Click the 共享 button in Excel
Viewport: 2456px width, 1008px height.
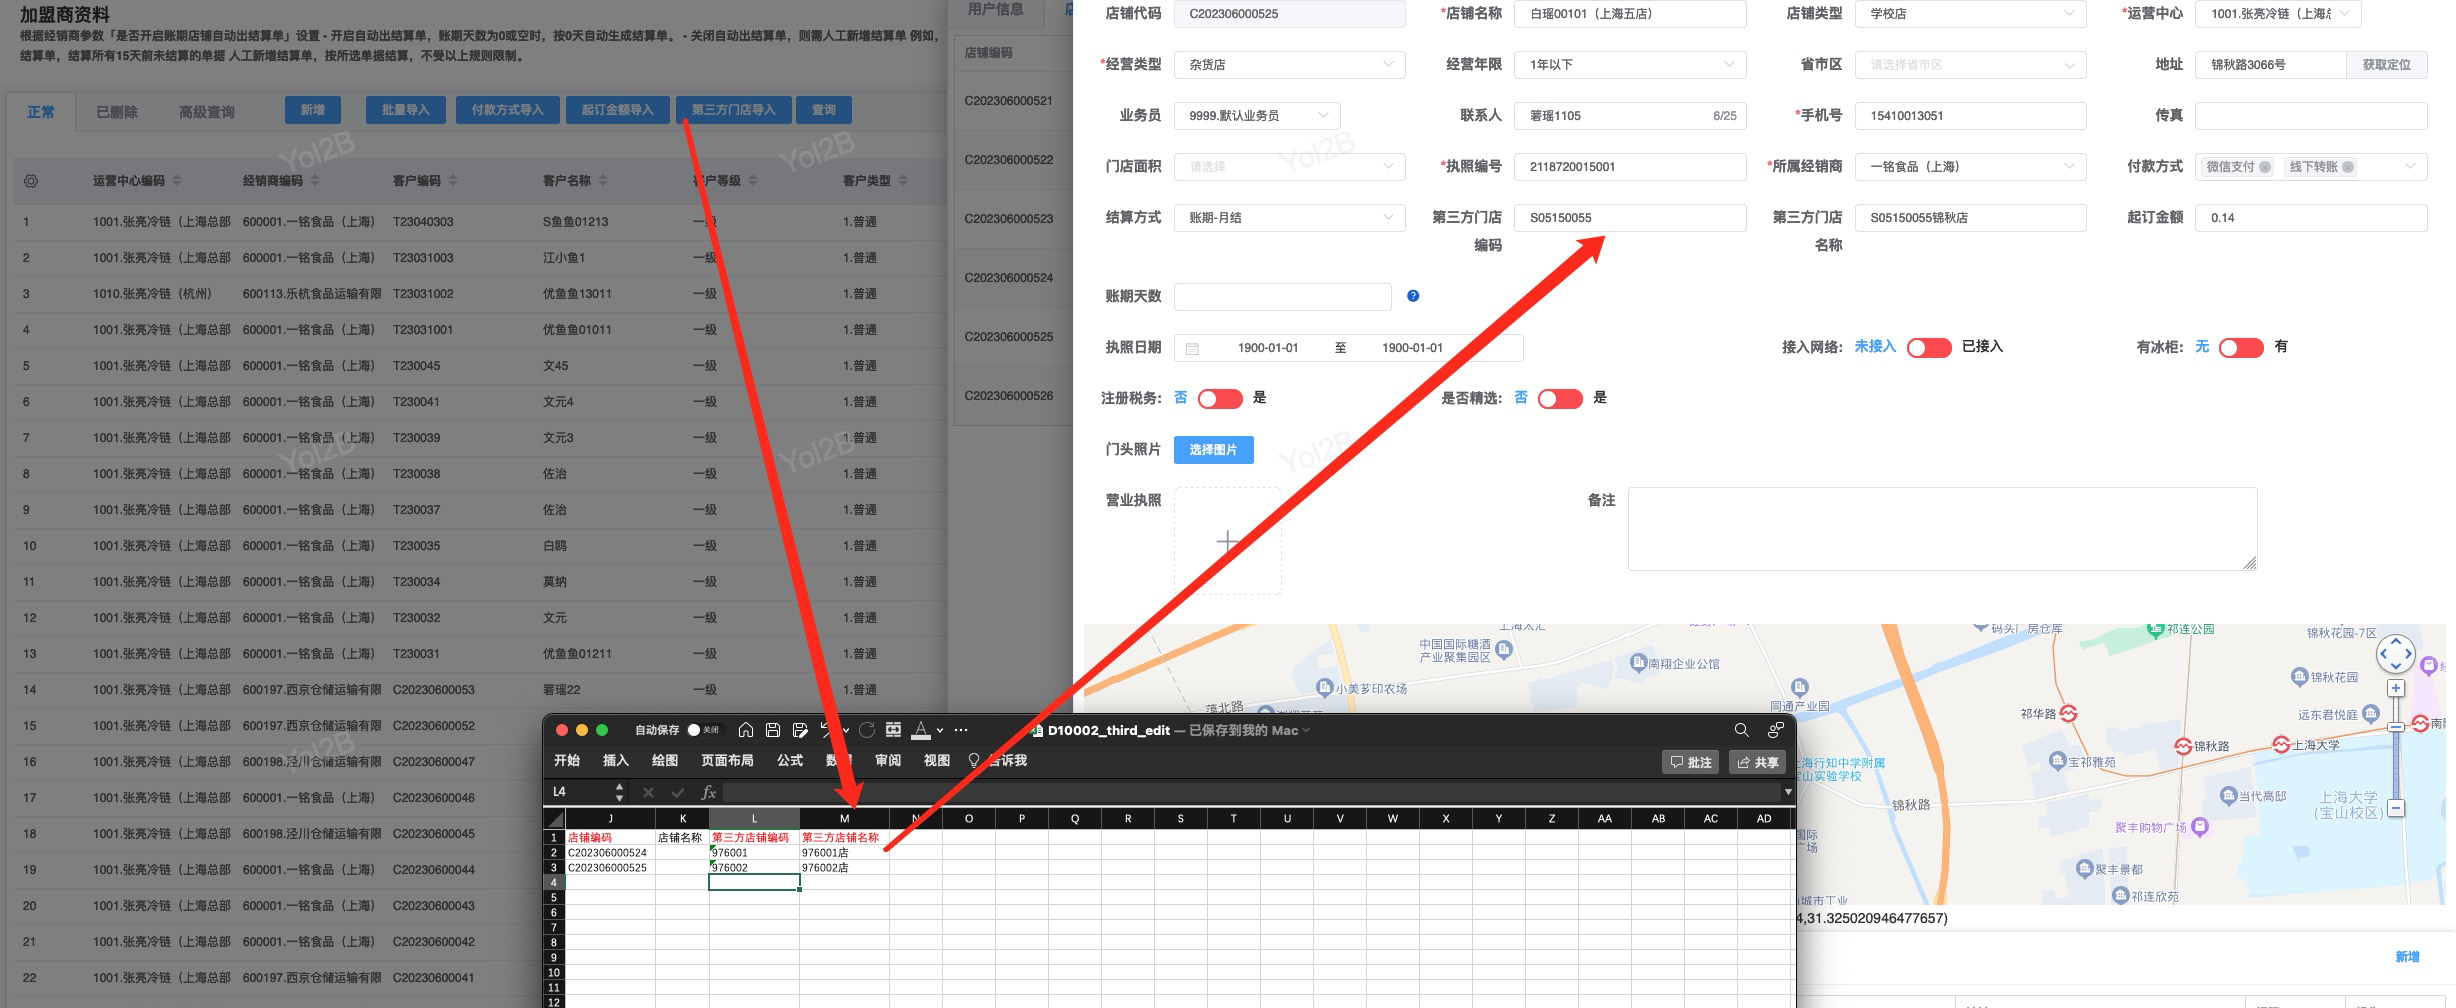coord(1758,762)
